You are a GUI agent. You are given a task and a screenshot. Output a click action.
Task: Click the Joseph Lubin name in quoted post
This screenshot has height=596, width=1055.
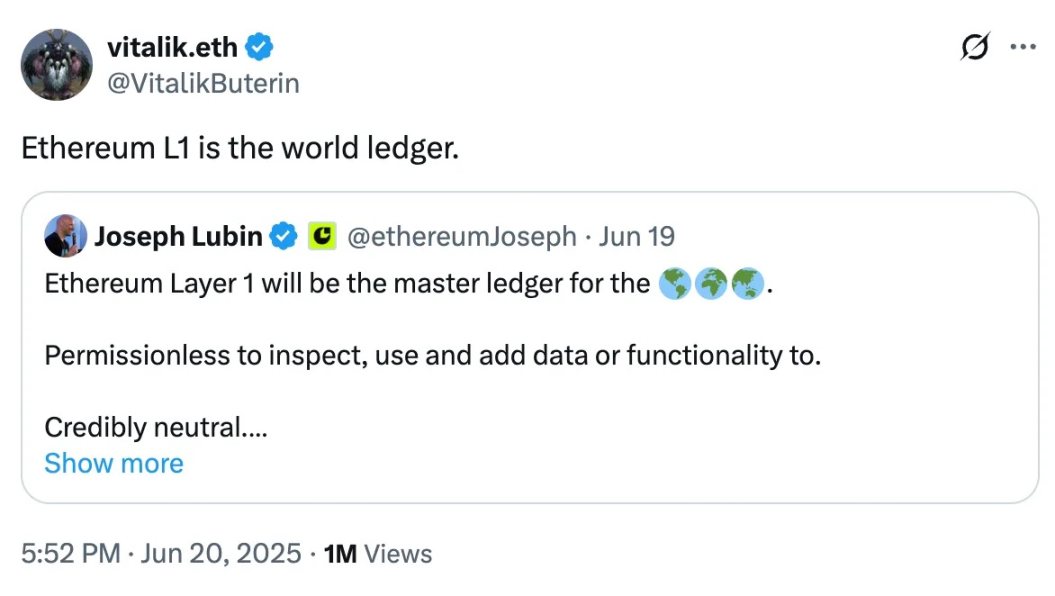[178, 237]
